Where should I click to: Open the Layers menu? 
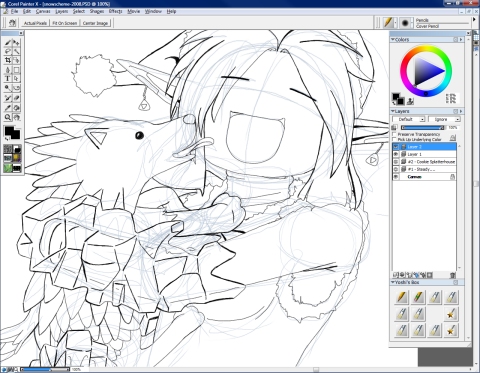62,11
